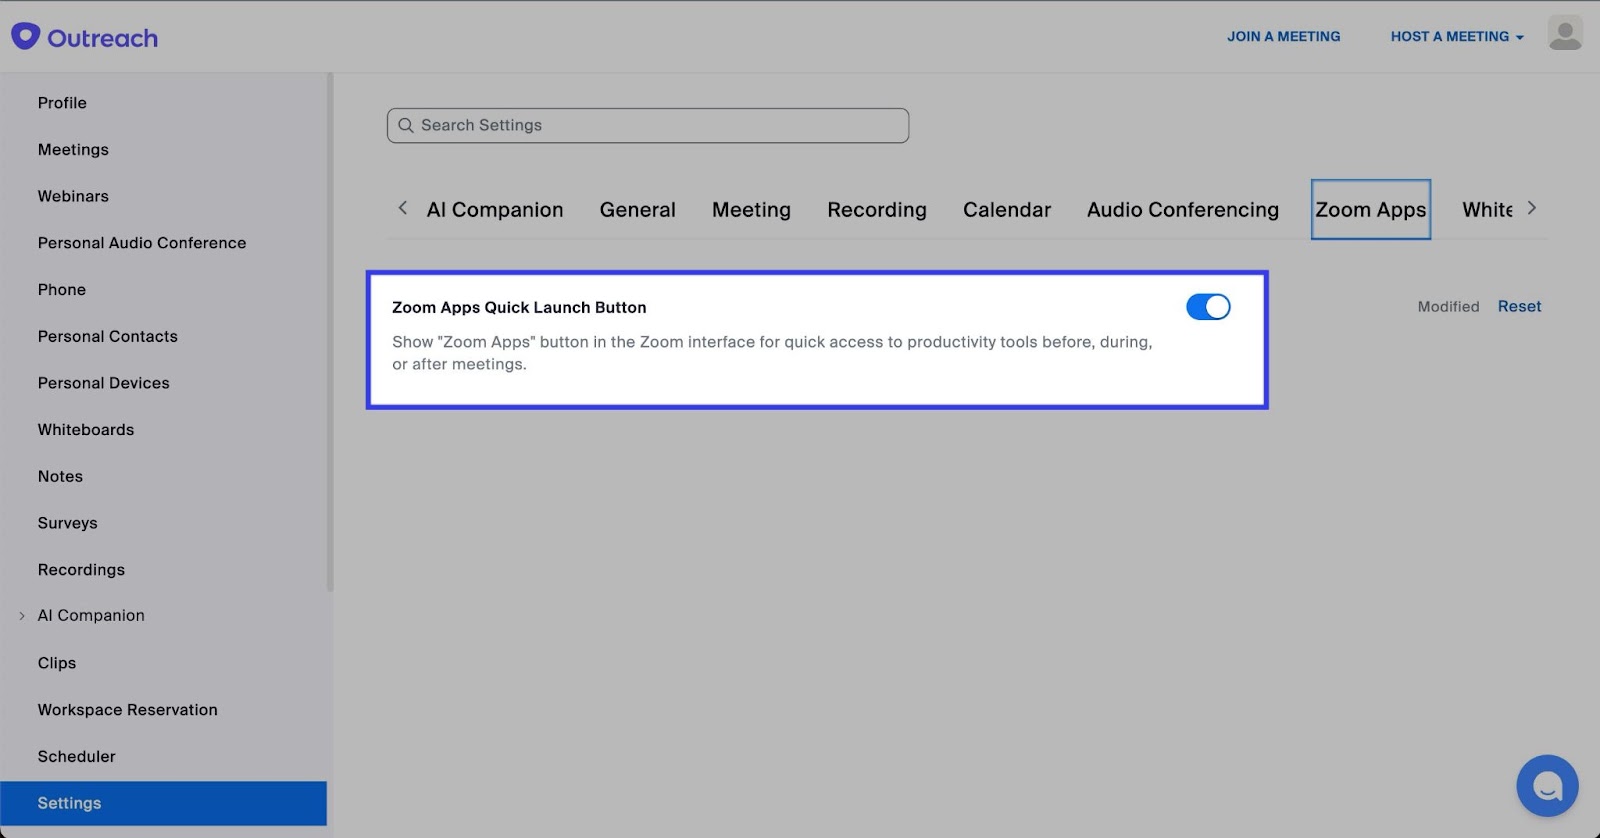Reset the modified Zoom Apps setting
This screenshot has height=838, width=1600.
point(1518,307)
